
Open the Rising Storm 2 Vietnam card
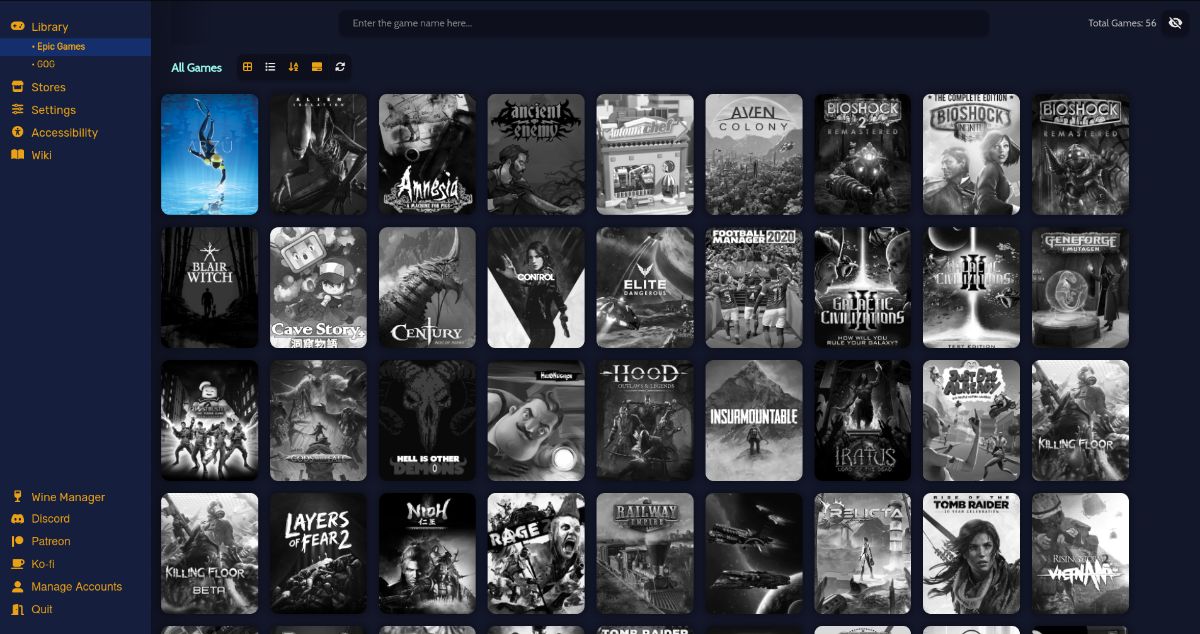[x=1081, y=553]
